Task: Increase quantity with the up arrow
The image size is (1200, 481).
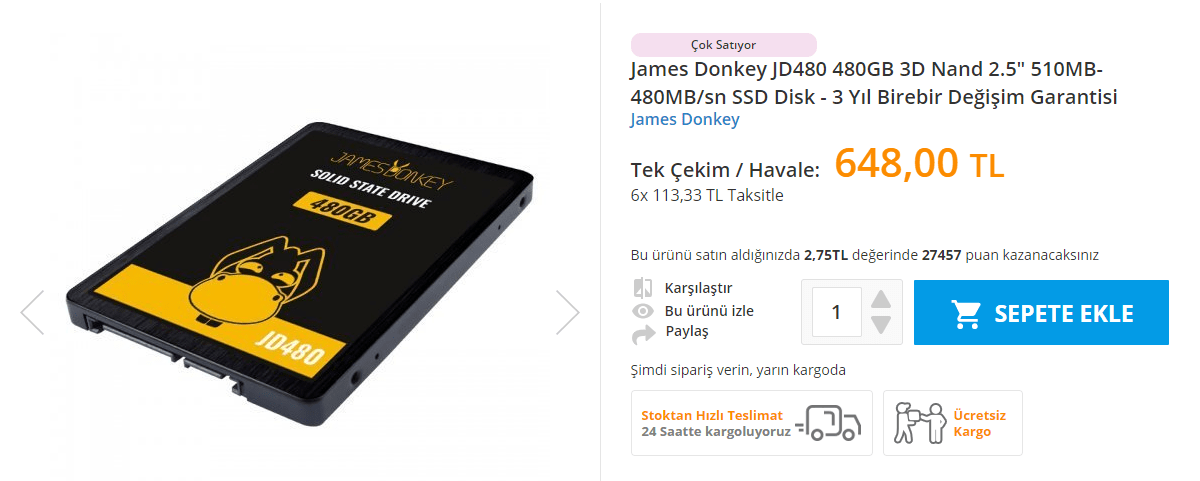Action: 881,300
